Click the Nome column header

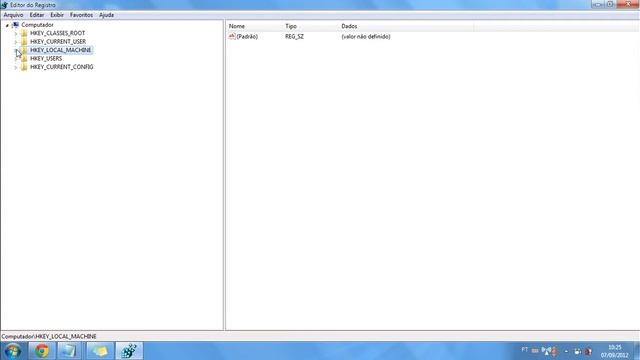(254, 26)
